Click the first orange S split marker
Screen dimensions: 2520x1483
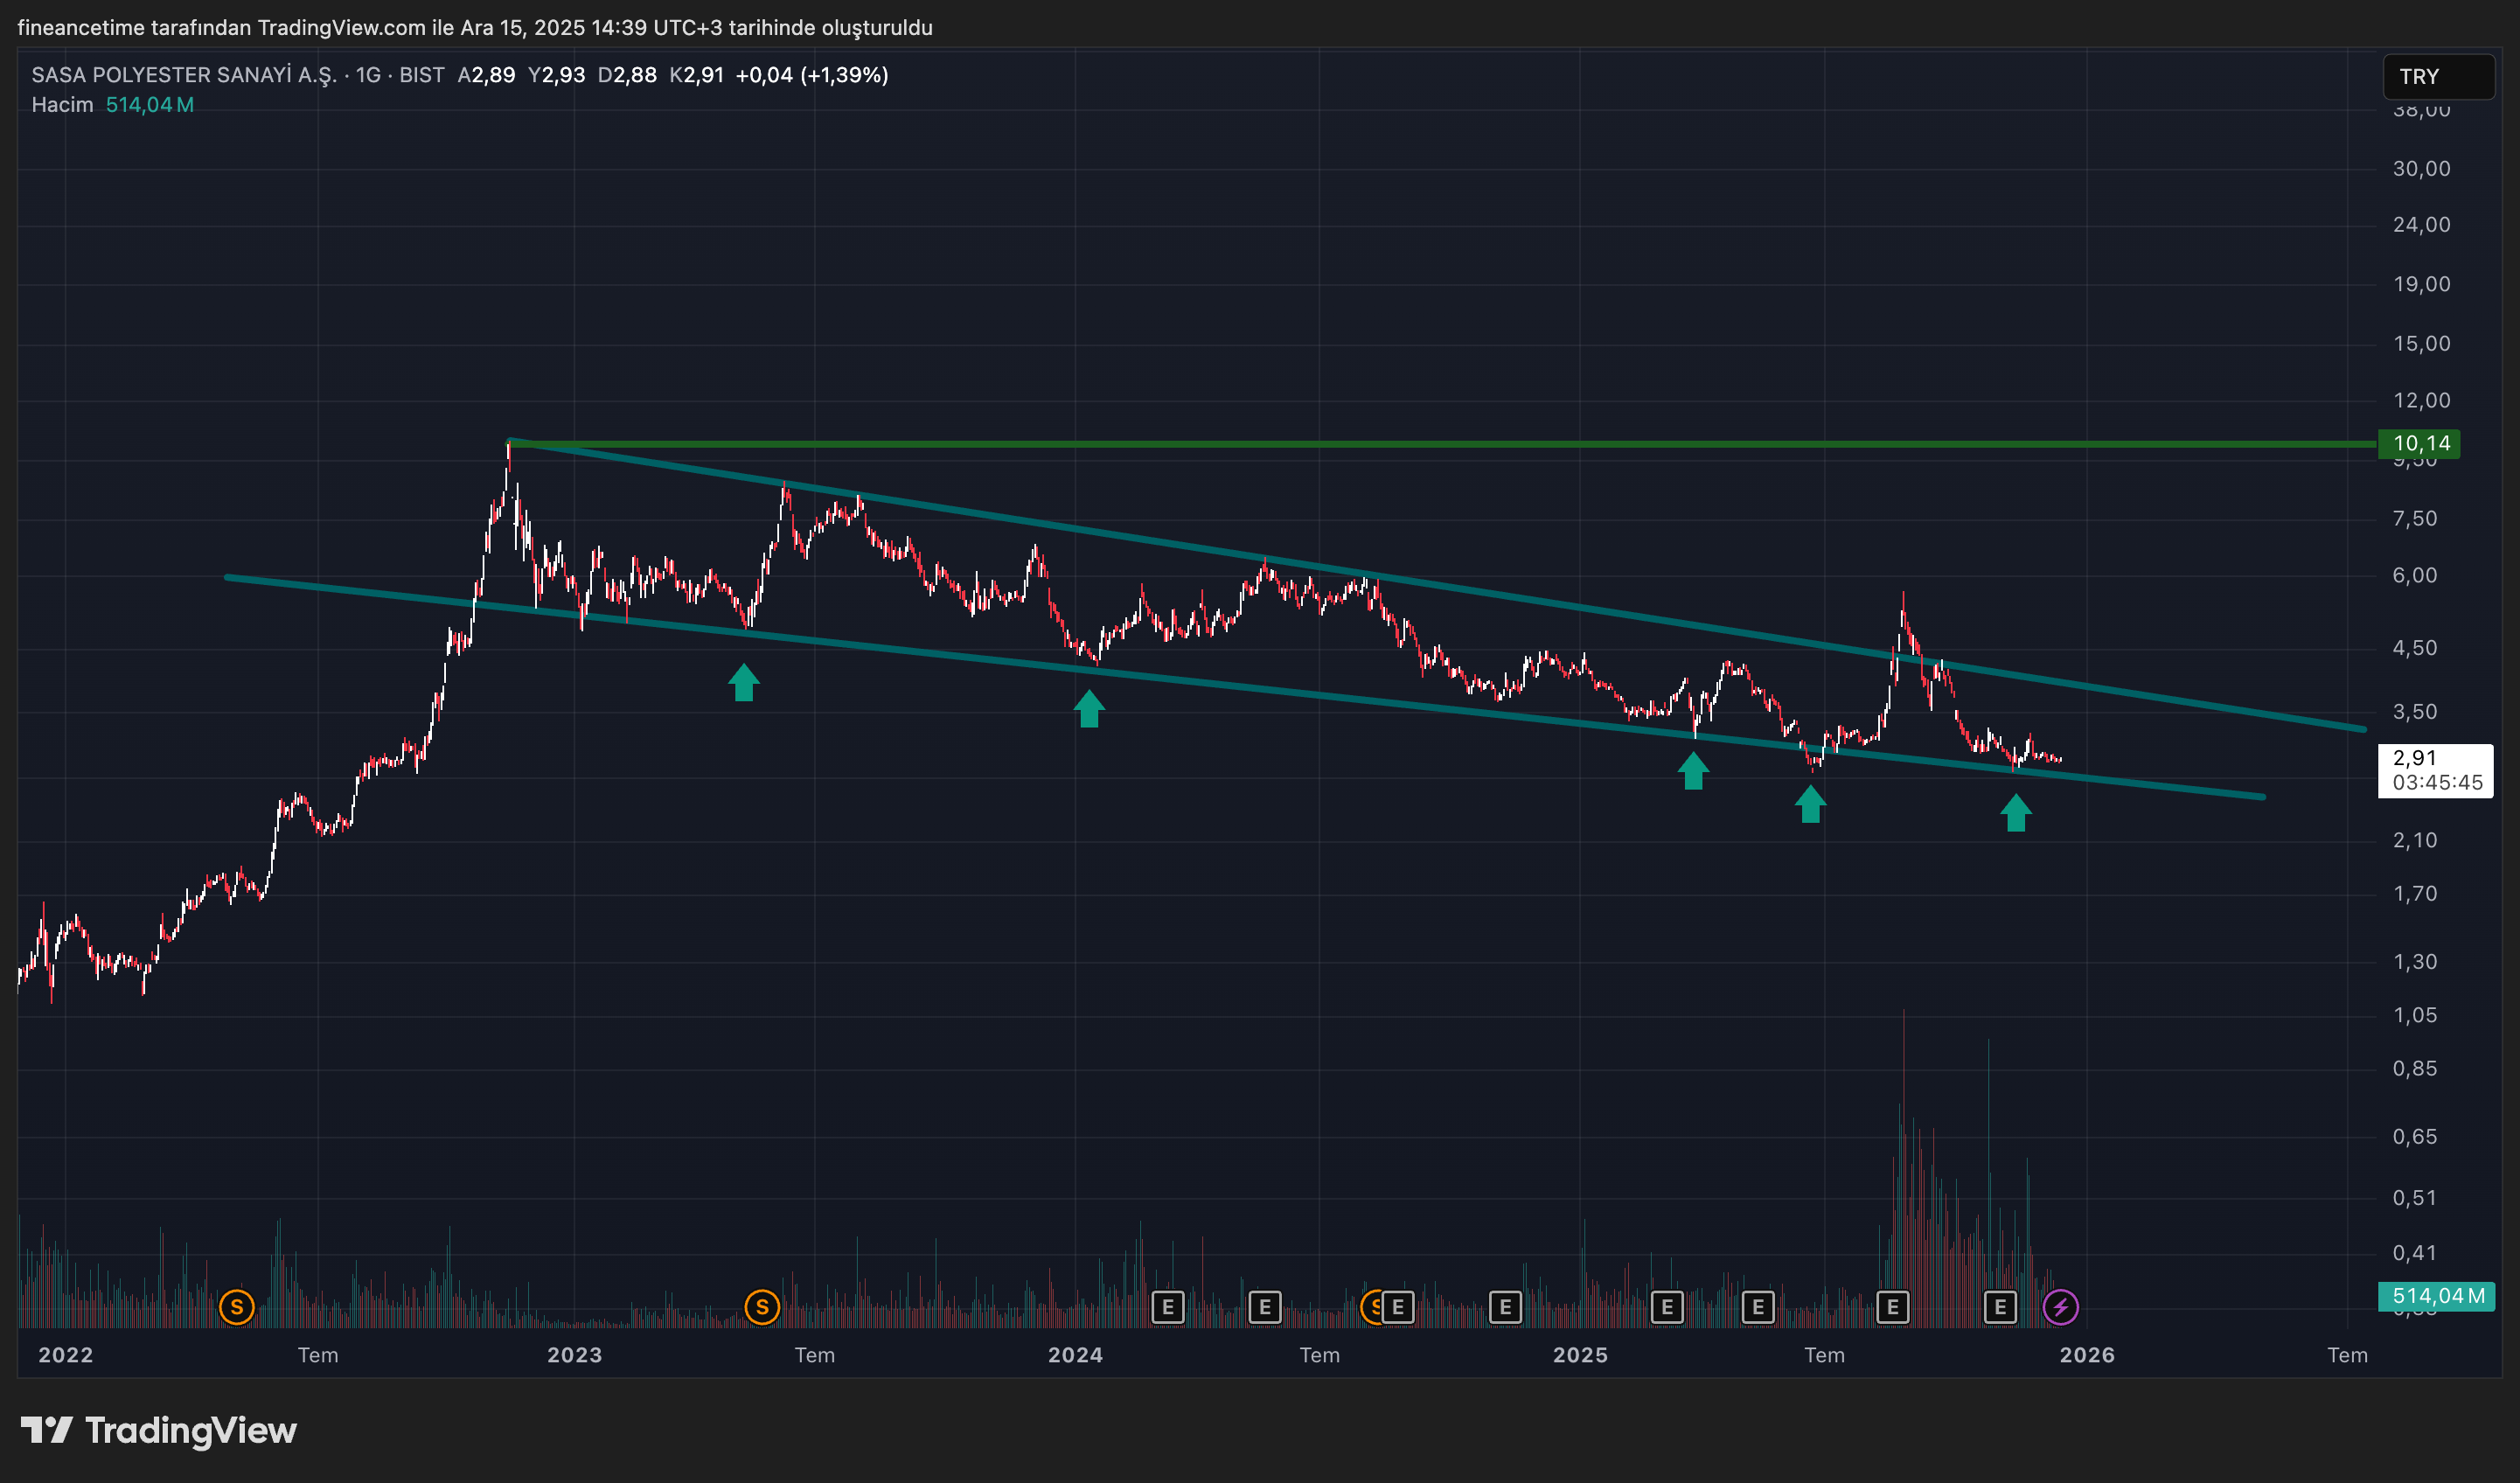(x=237, y=1306)
